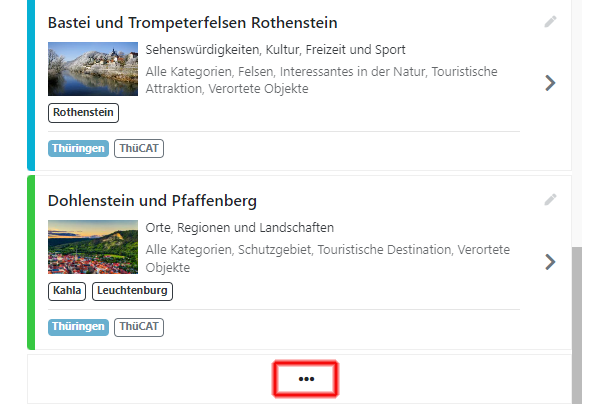The image size is (616, 414).
Task: Edit Bastei und Trompeterfelsen Rothenstein with pencil icon
Action: [550, 22]
